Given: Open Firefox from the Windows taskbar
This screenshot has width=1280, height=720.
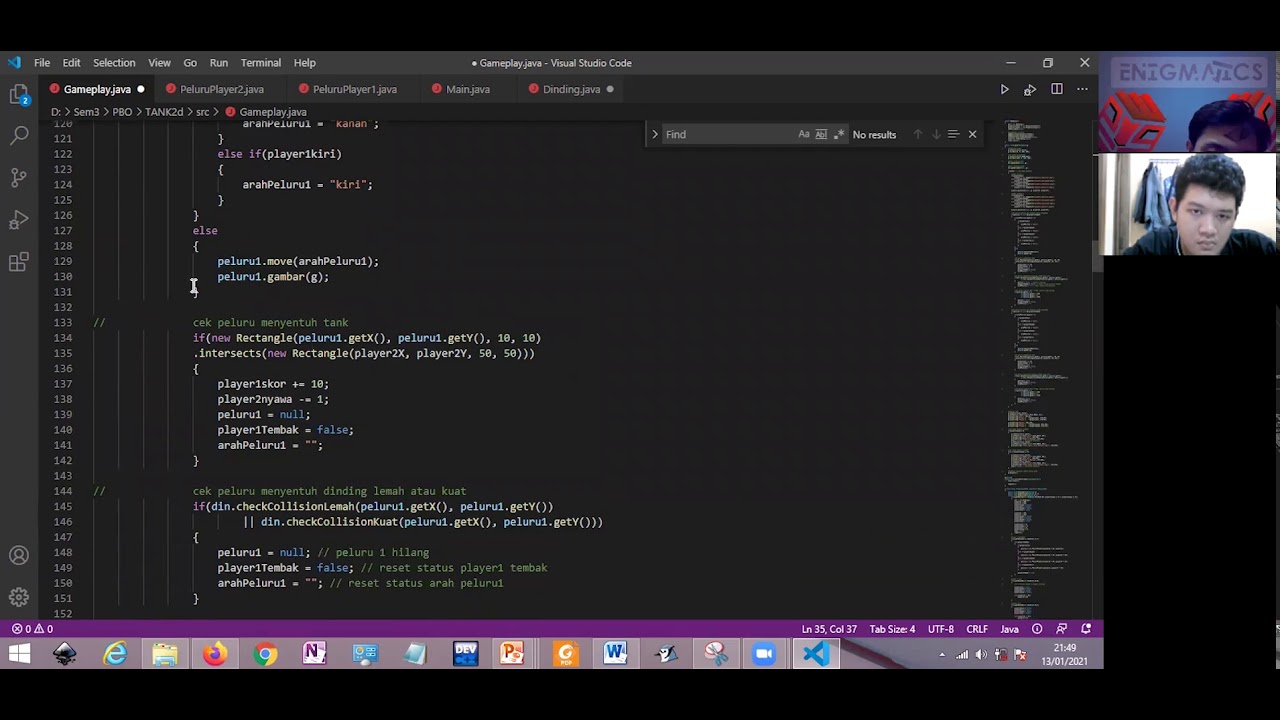Looking at the screenshot, I should coord(215,654).
